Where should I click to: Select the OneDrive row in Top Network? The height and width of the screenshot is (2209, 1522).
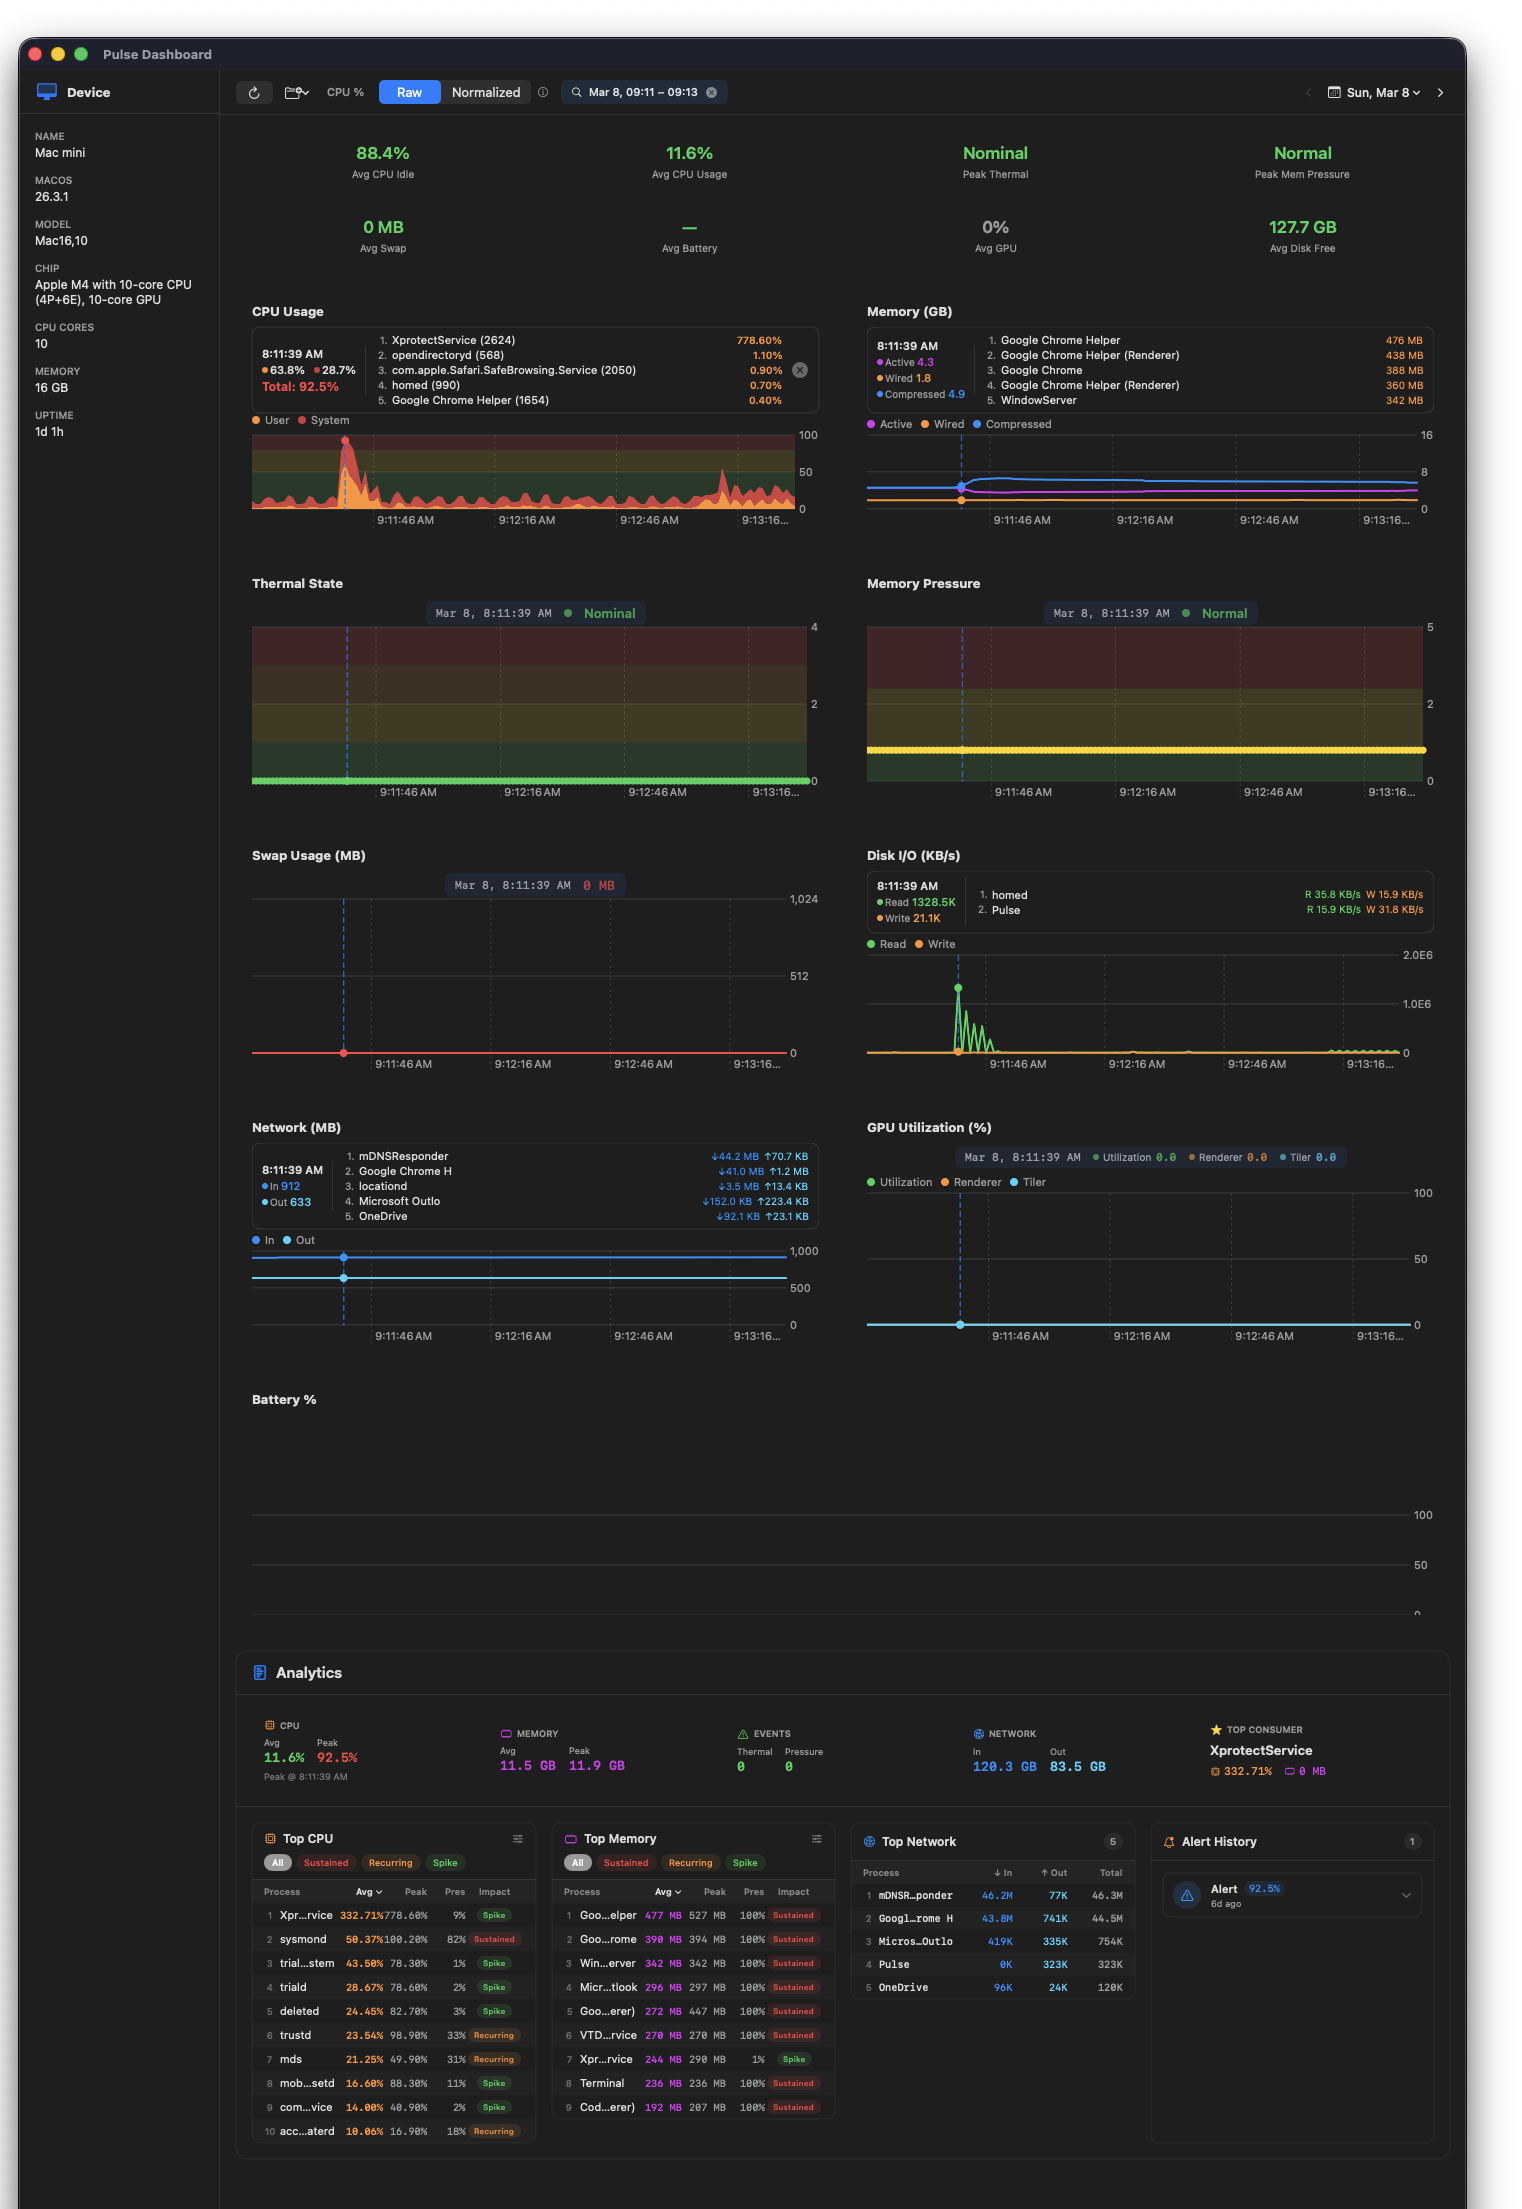pyautogui.click(x=994, y=1987)
